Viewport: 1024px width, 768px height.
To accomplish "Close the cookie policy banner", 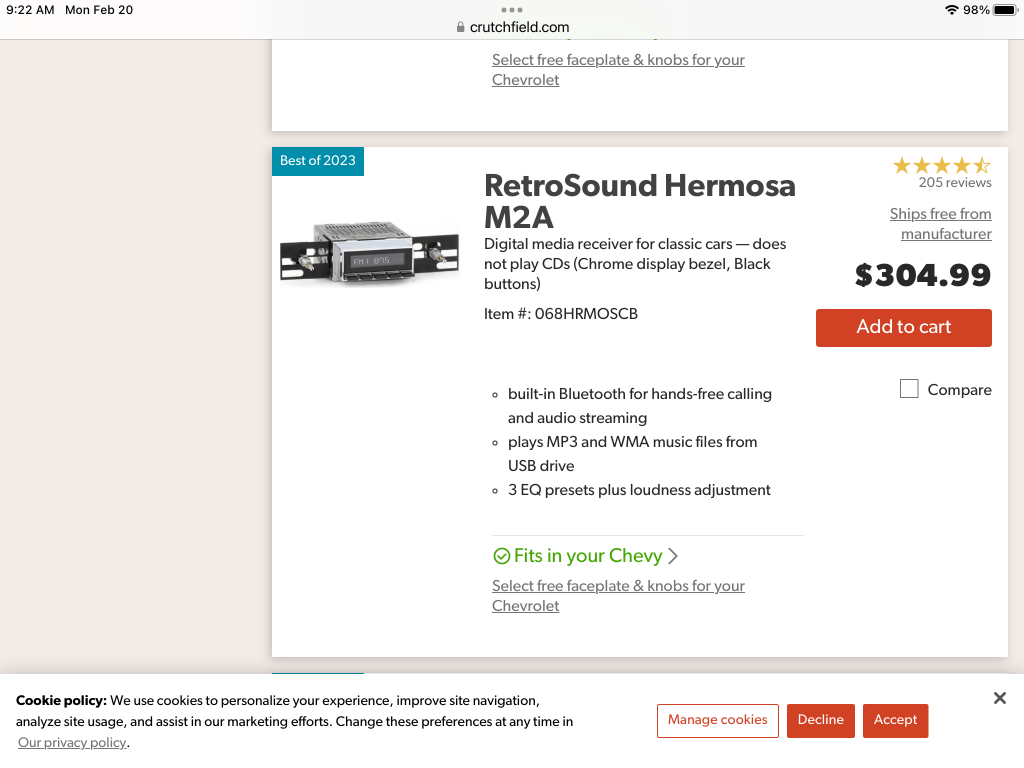I will [999, 698].
